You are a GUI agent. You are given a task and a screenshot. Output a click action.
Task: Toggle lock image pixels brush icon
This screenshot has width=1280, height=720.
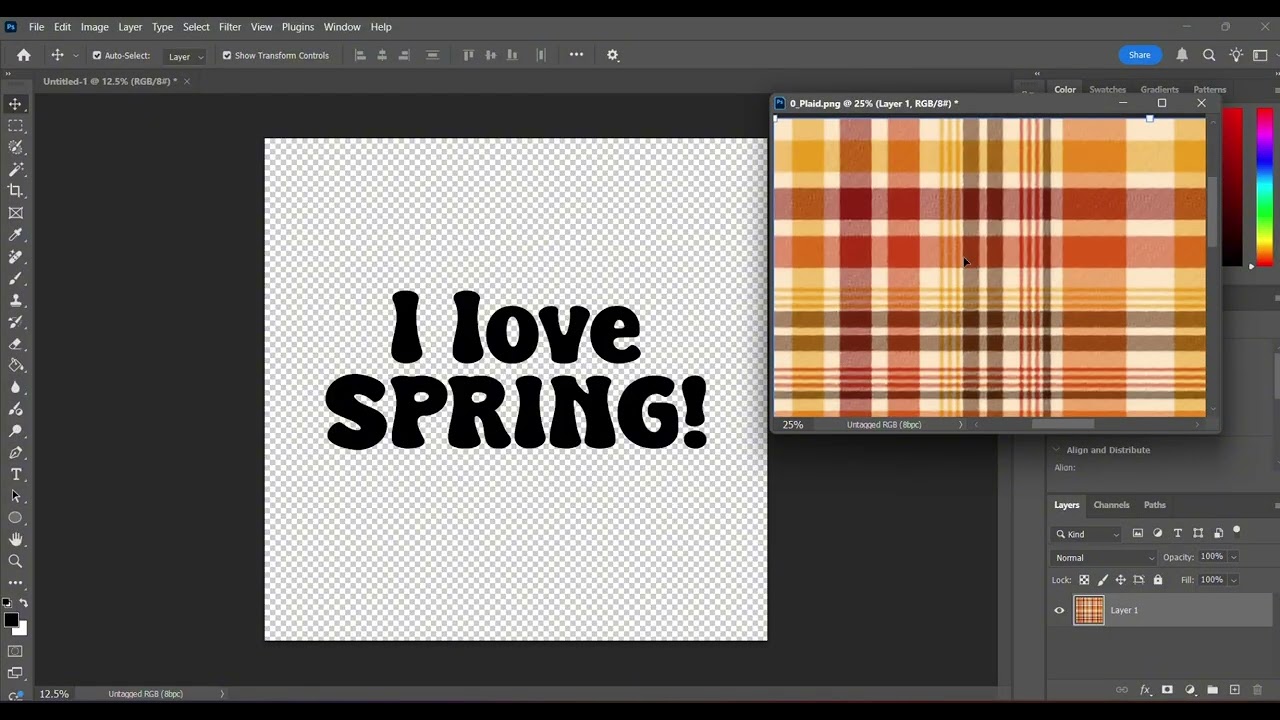pos(1103,580)
